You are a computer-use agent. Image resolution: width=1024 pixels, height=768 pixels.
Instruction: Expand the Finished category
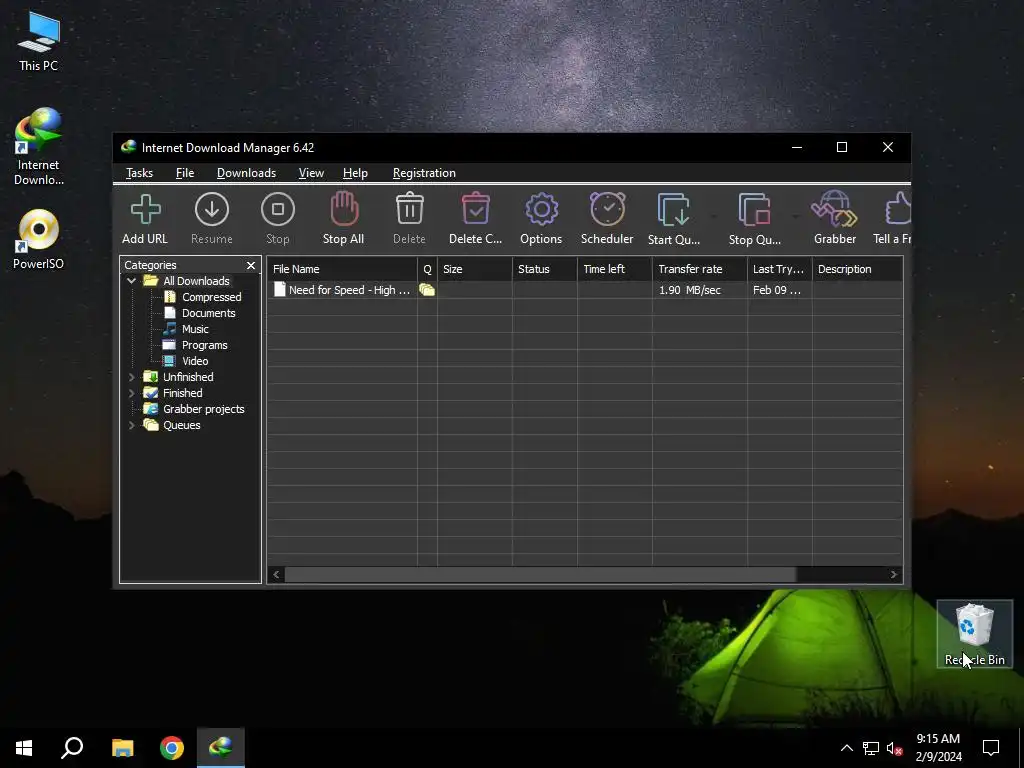131,393
